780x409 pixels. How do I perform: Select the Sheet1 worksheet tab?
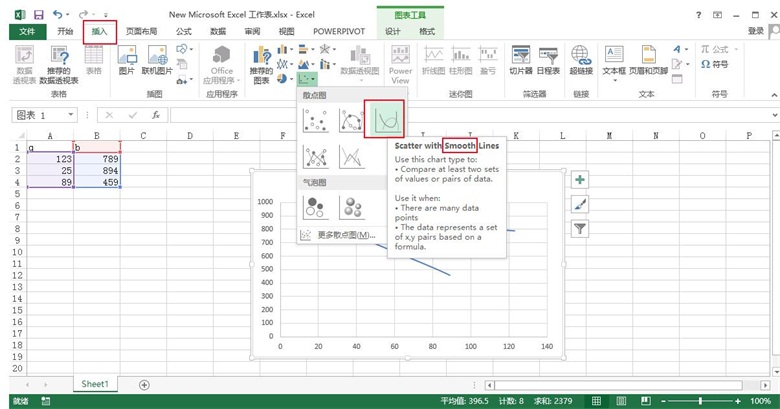click(95, 384)
